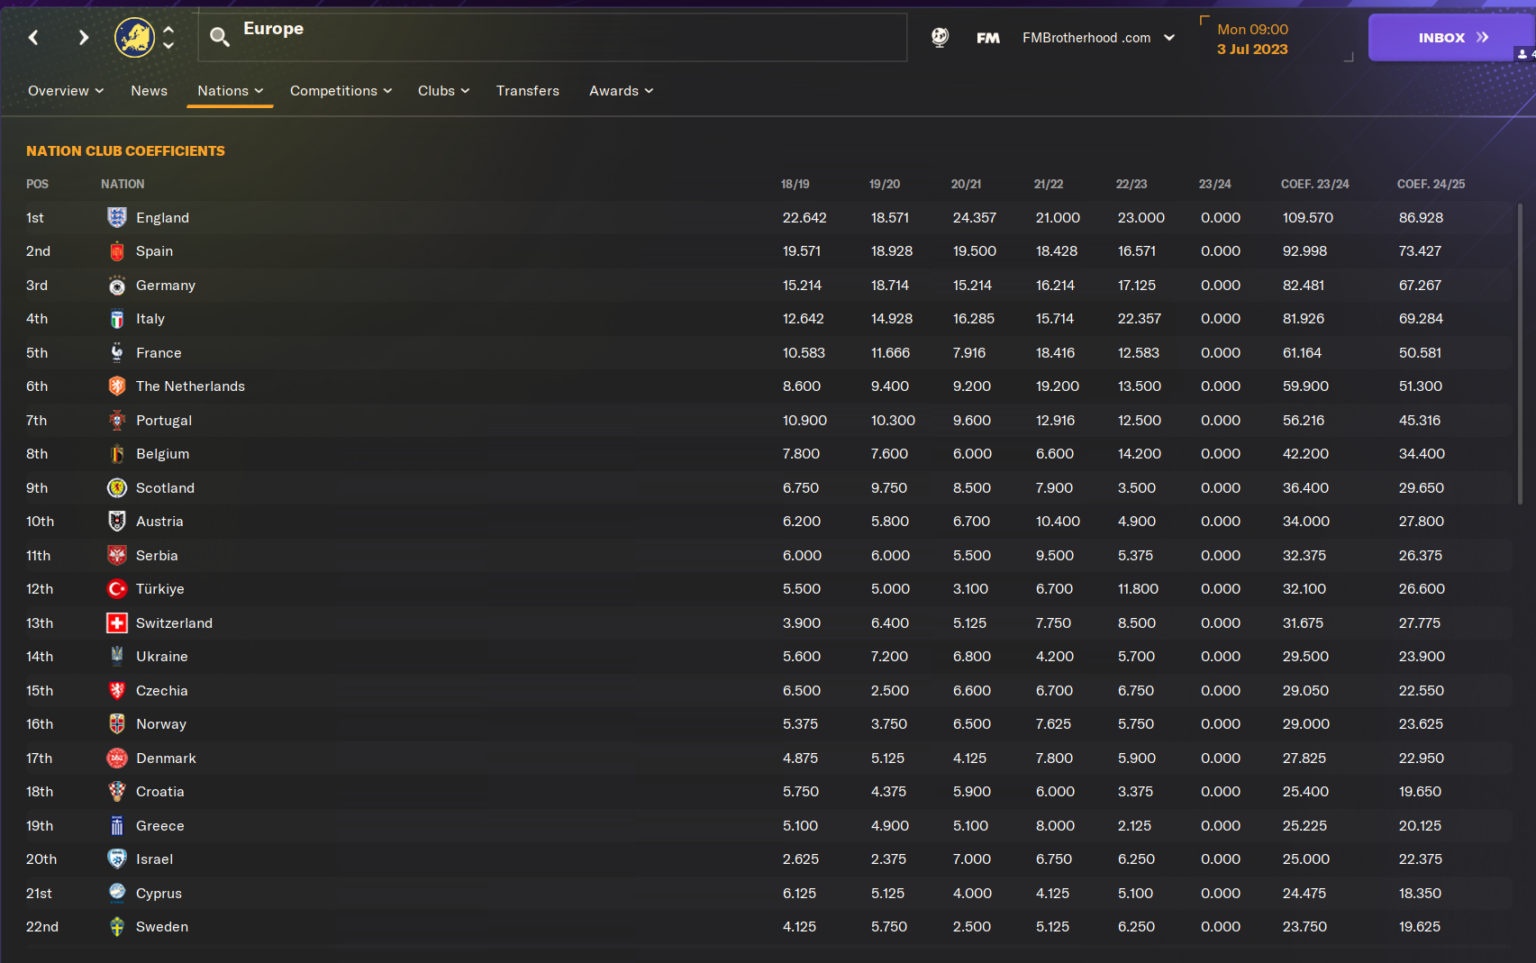Click the Scotland flag icon
This screenshot has width=1536, height=963.
pos(117,487)
